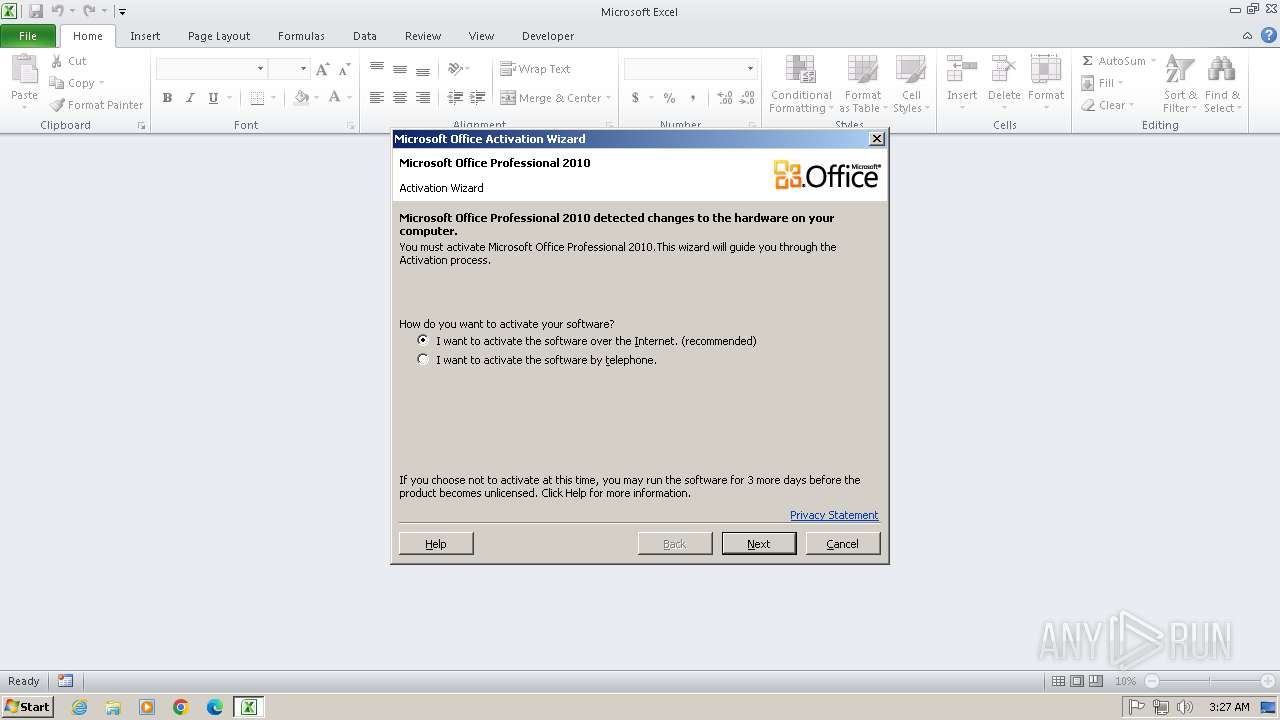Align text left in cell
Image resolution: width=1280 pixels, height=720 pixels.
tap(377, 98)
